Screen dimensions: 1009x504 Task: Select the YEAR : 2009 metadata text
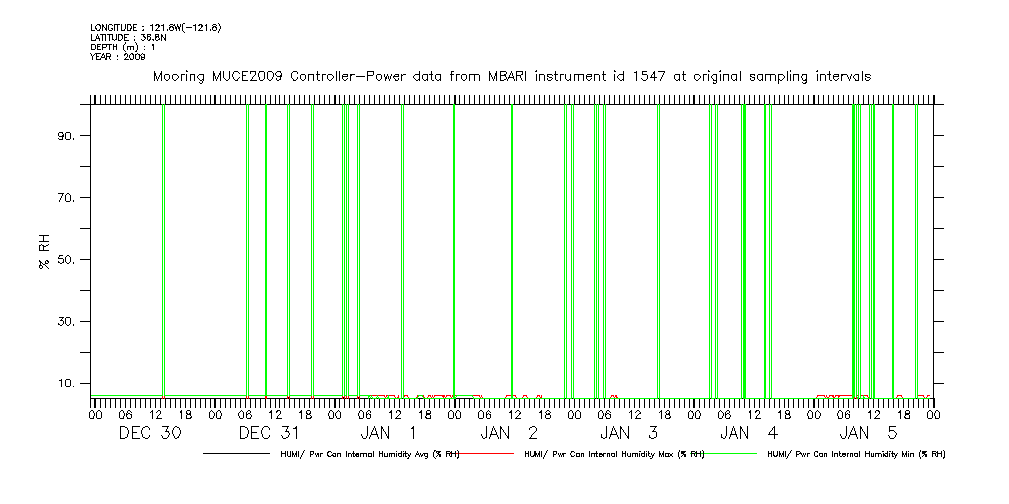(118, 57)
